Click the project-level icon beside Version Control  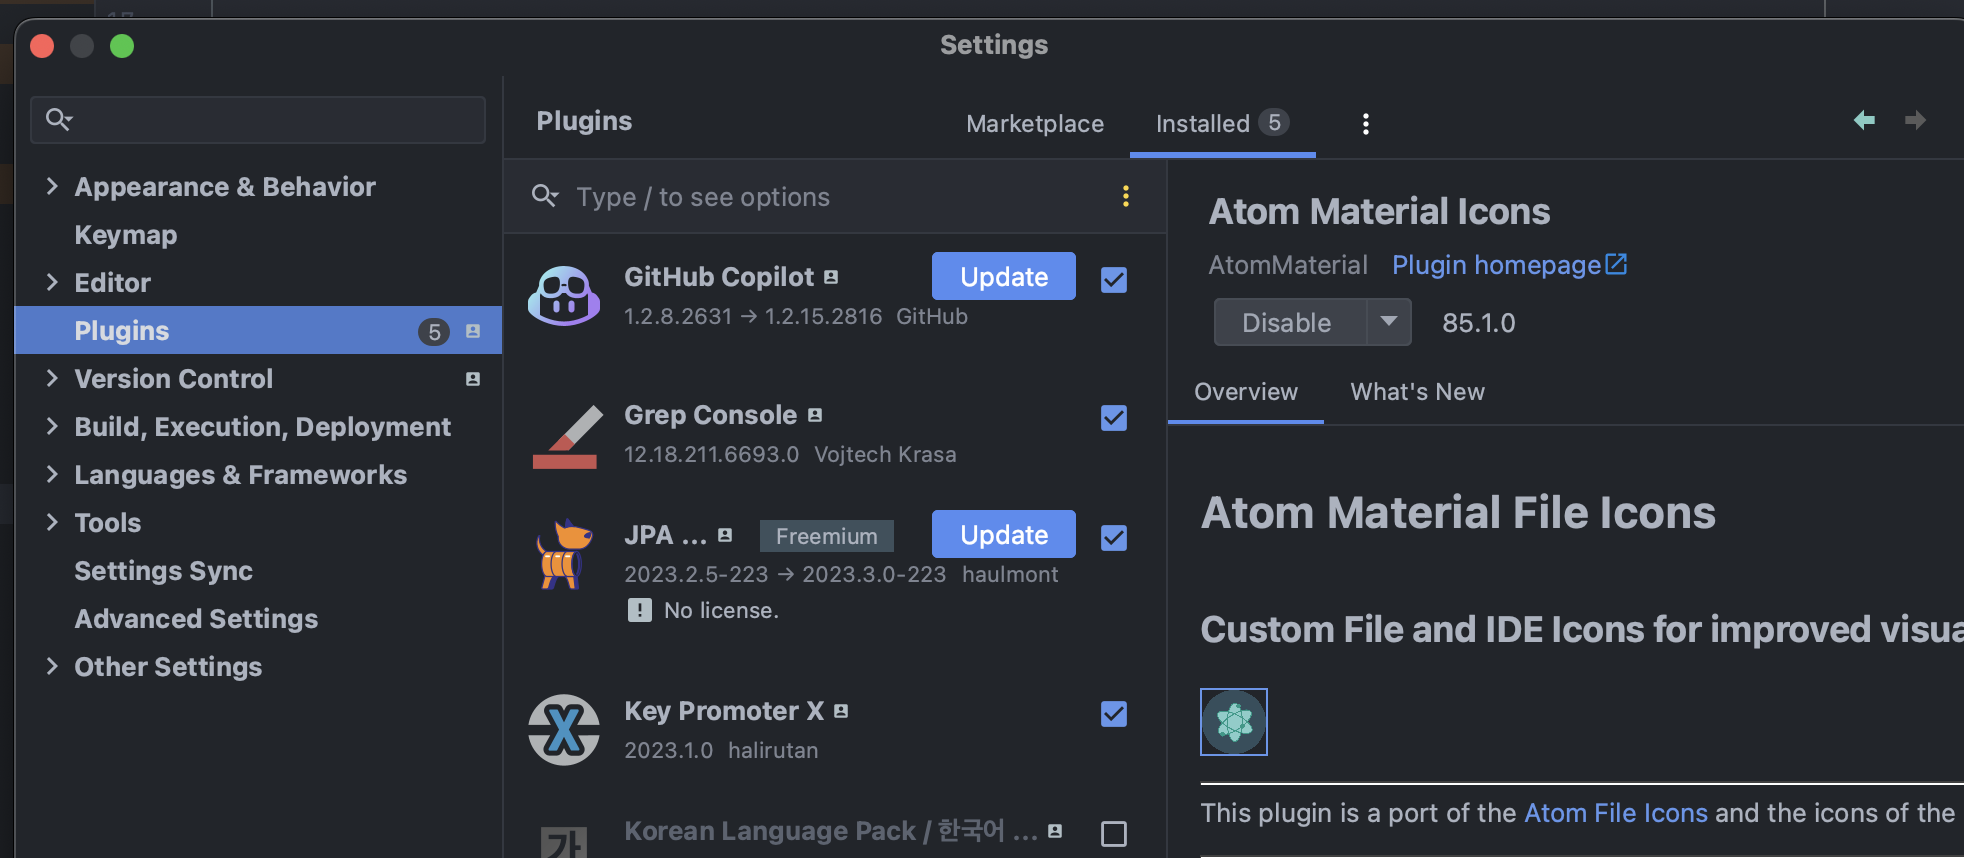473,379
